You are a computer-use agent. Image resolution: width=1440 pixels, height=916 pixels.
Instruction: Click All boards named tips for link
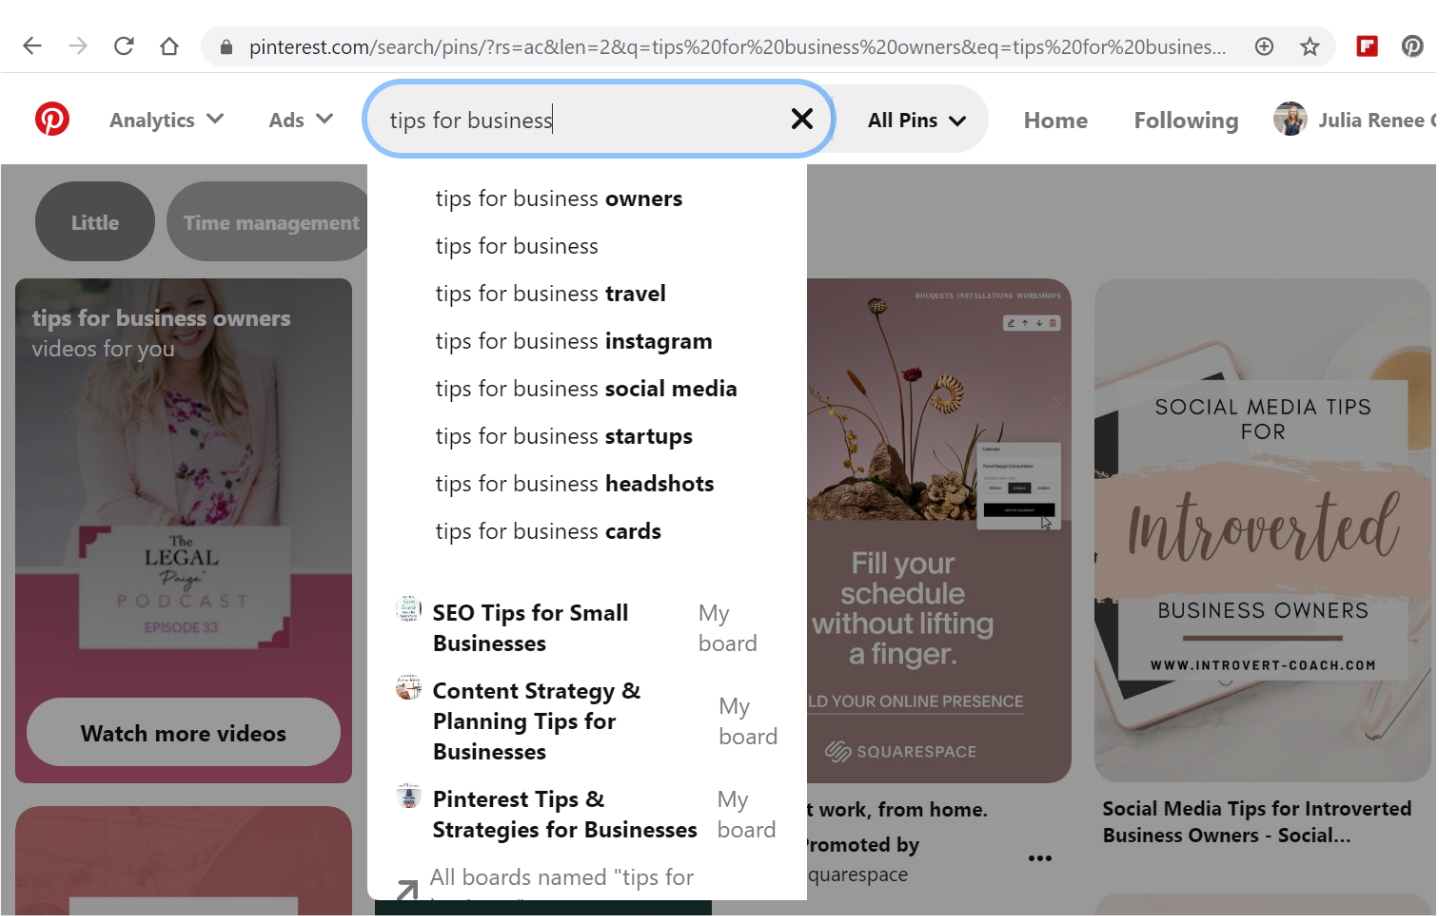tap(561, 878)
